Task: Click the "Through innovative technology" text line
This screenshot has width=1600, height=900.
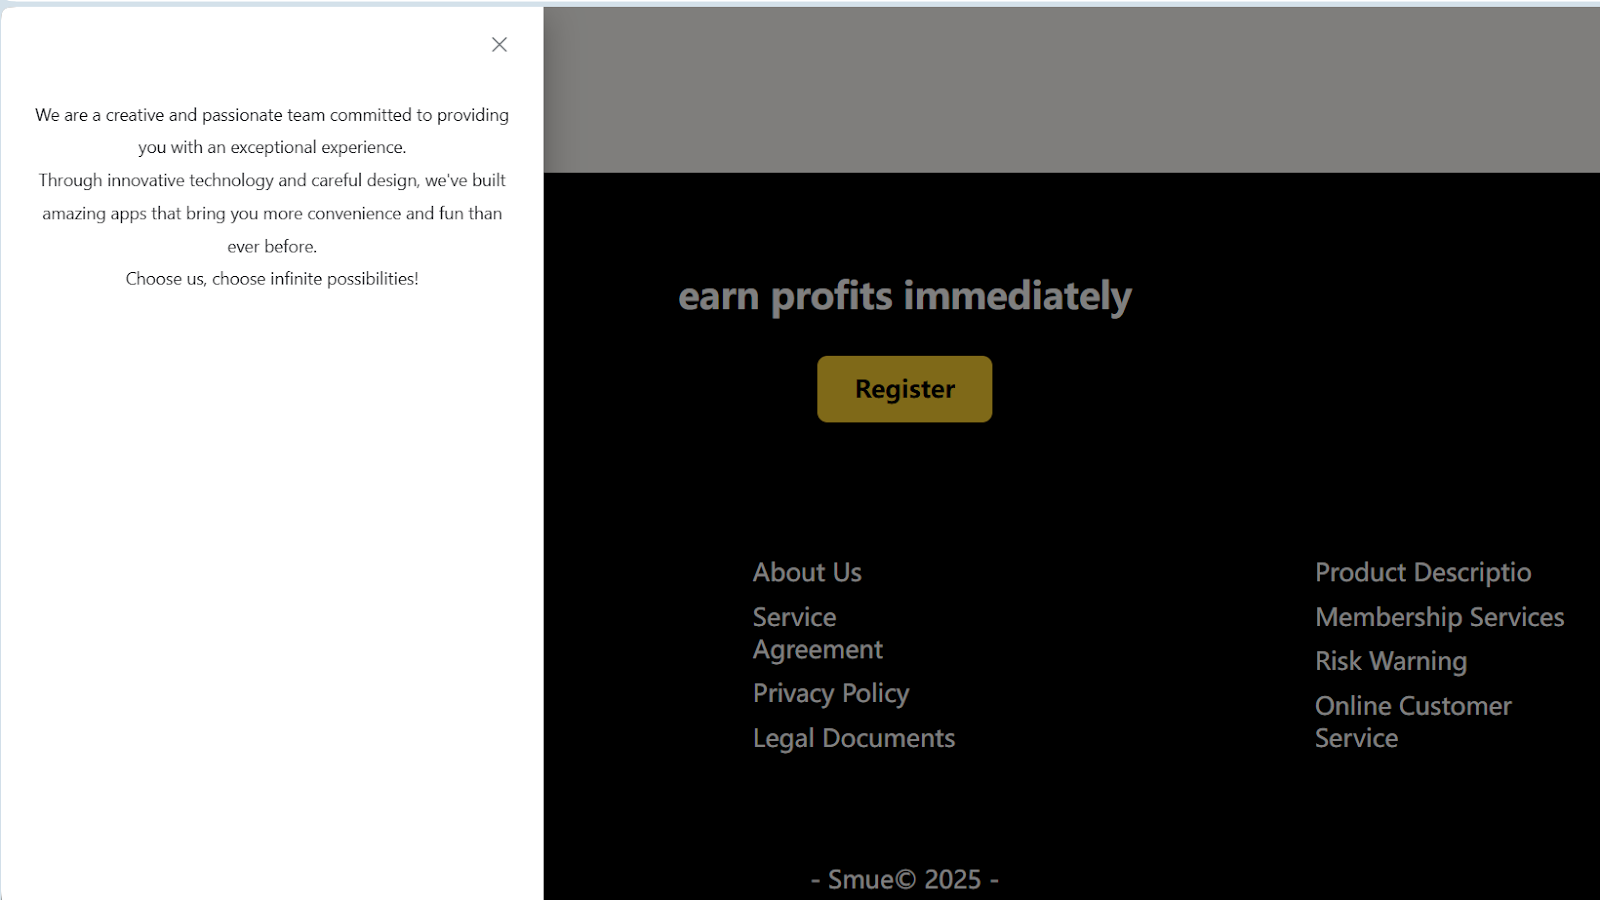Action: point(272,180)
